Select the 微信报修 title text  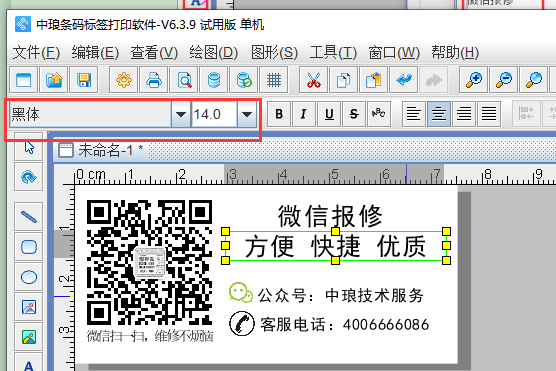(330, 216)
